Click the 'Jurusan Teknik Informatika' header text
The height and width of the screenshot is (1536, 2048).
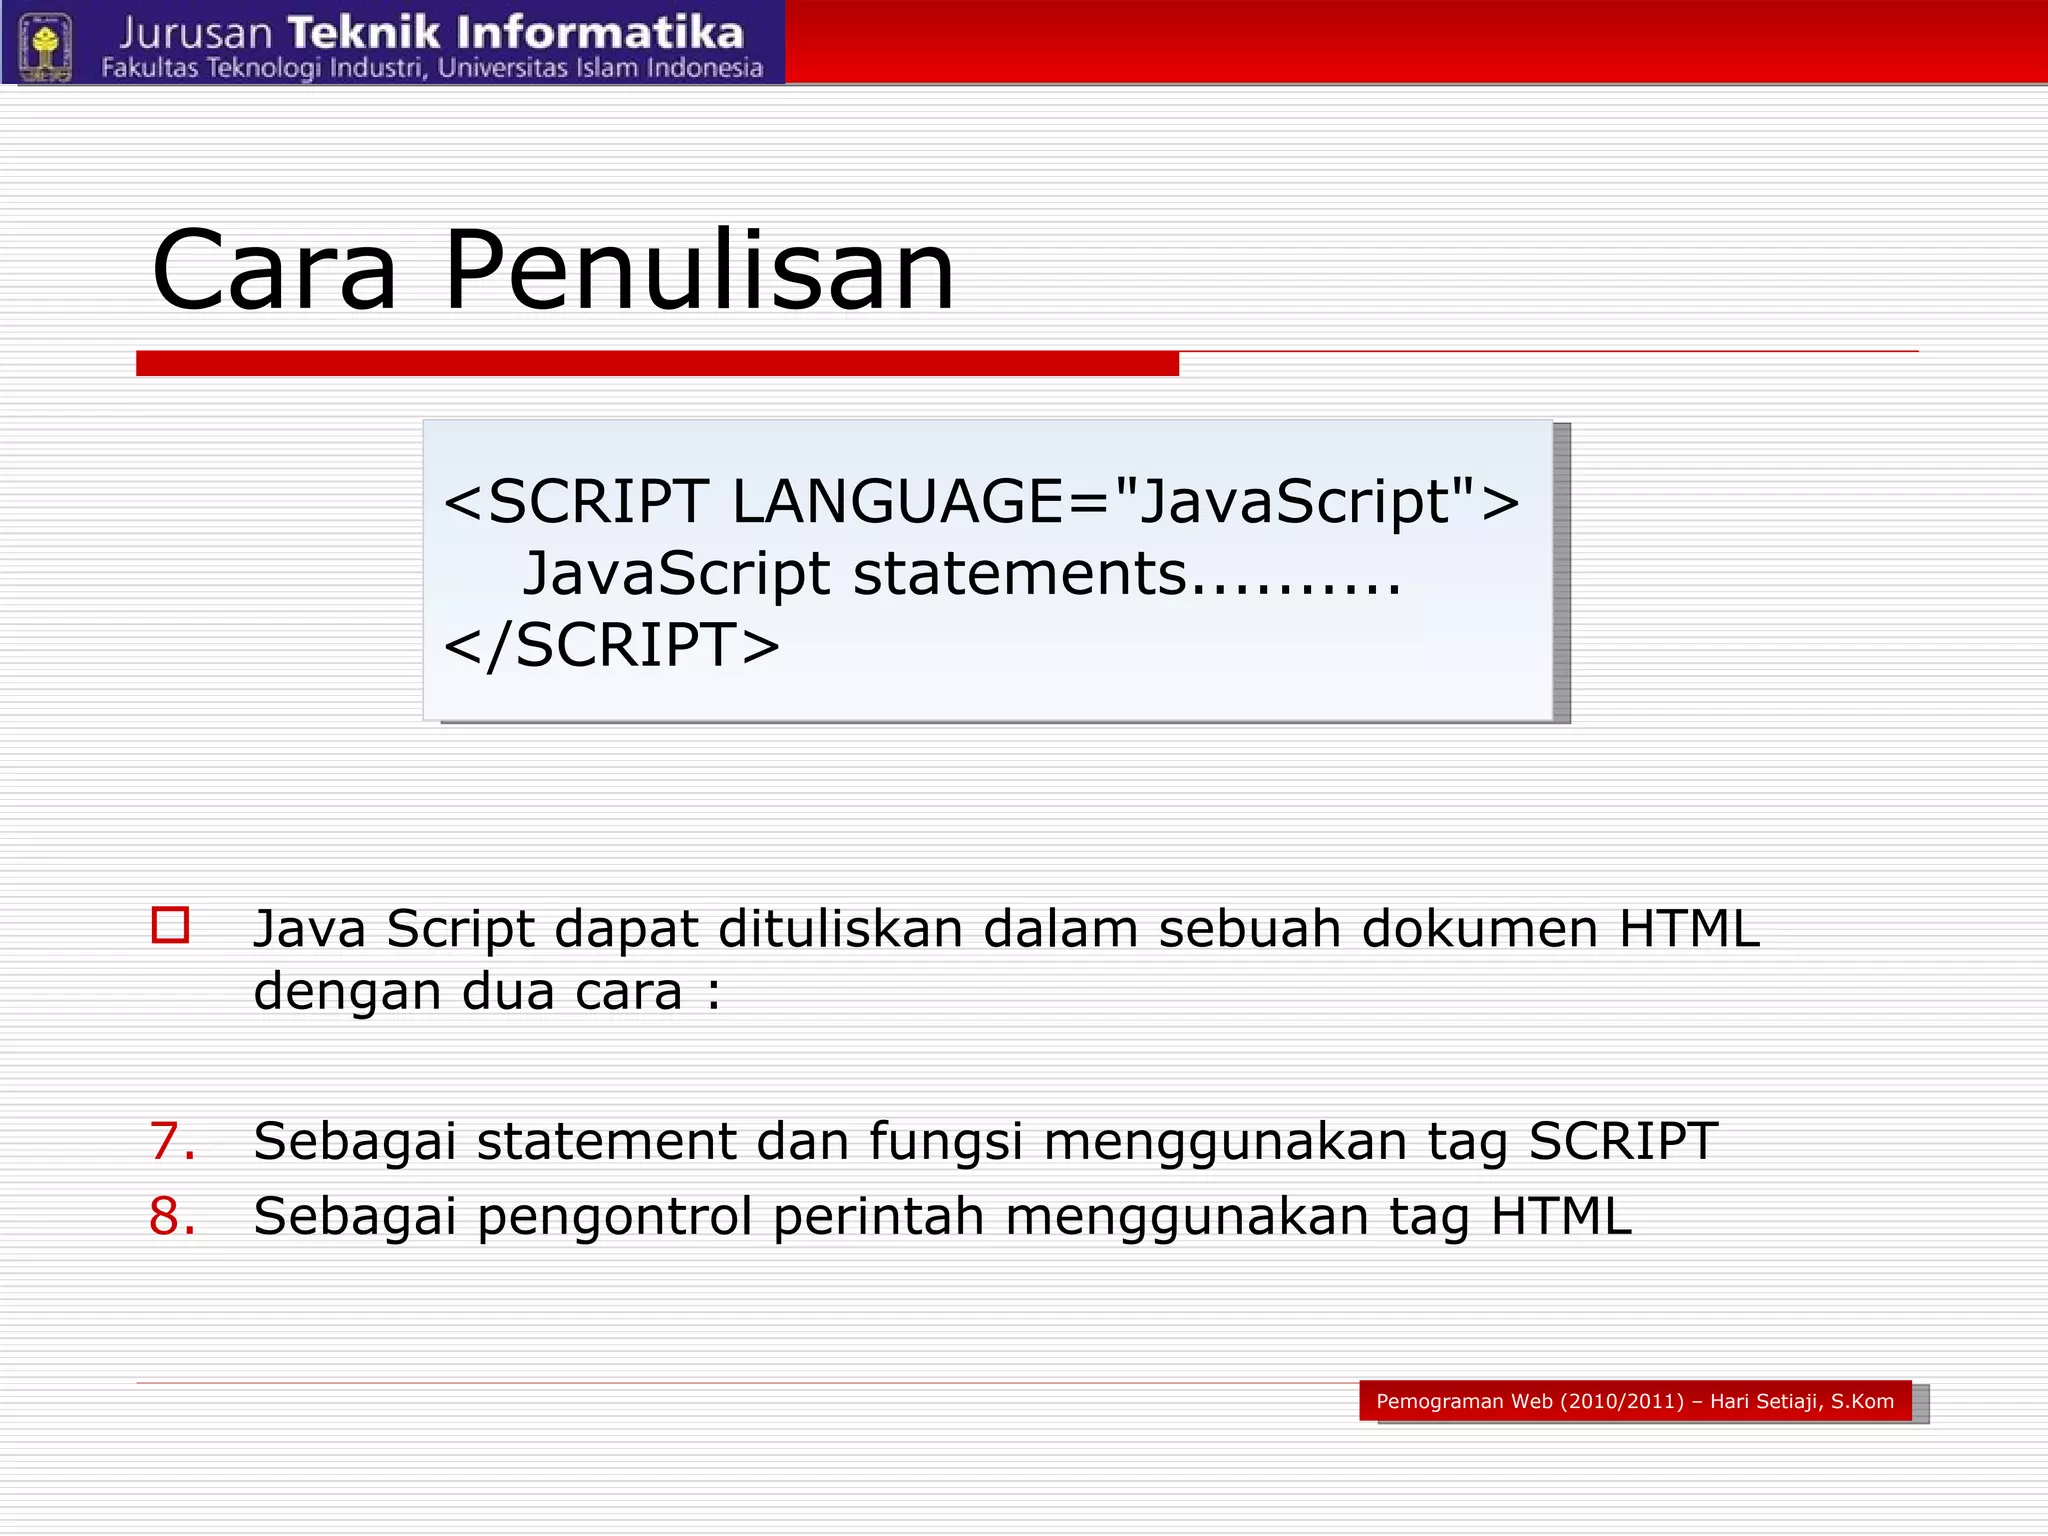click(x=432, y=33)
